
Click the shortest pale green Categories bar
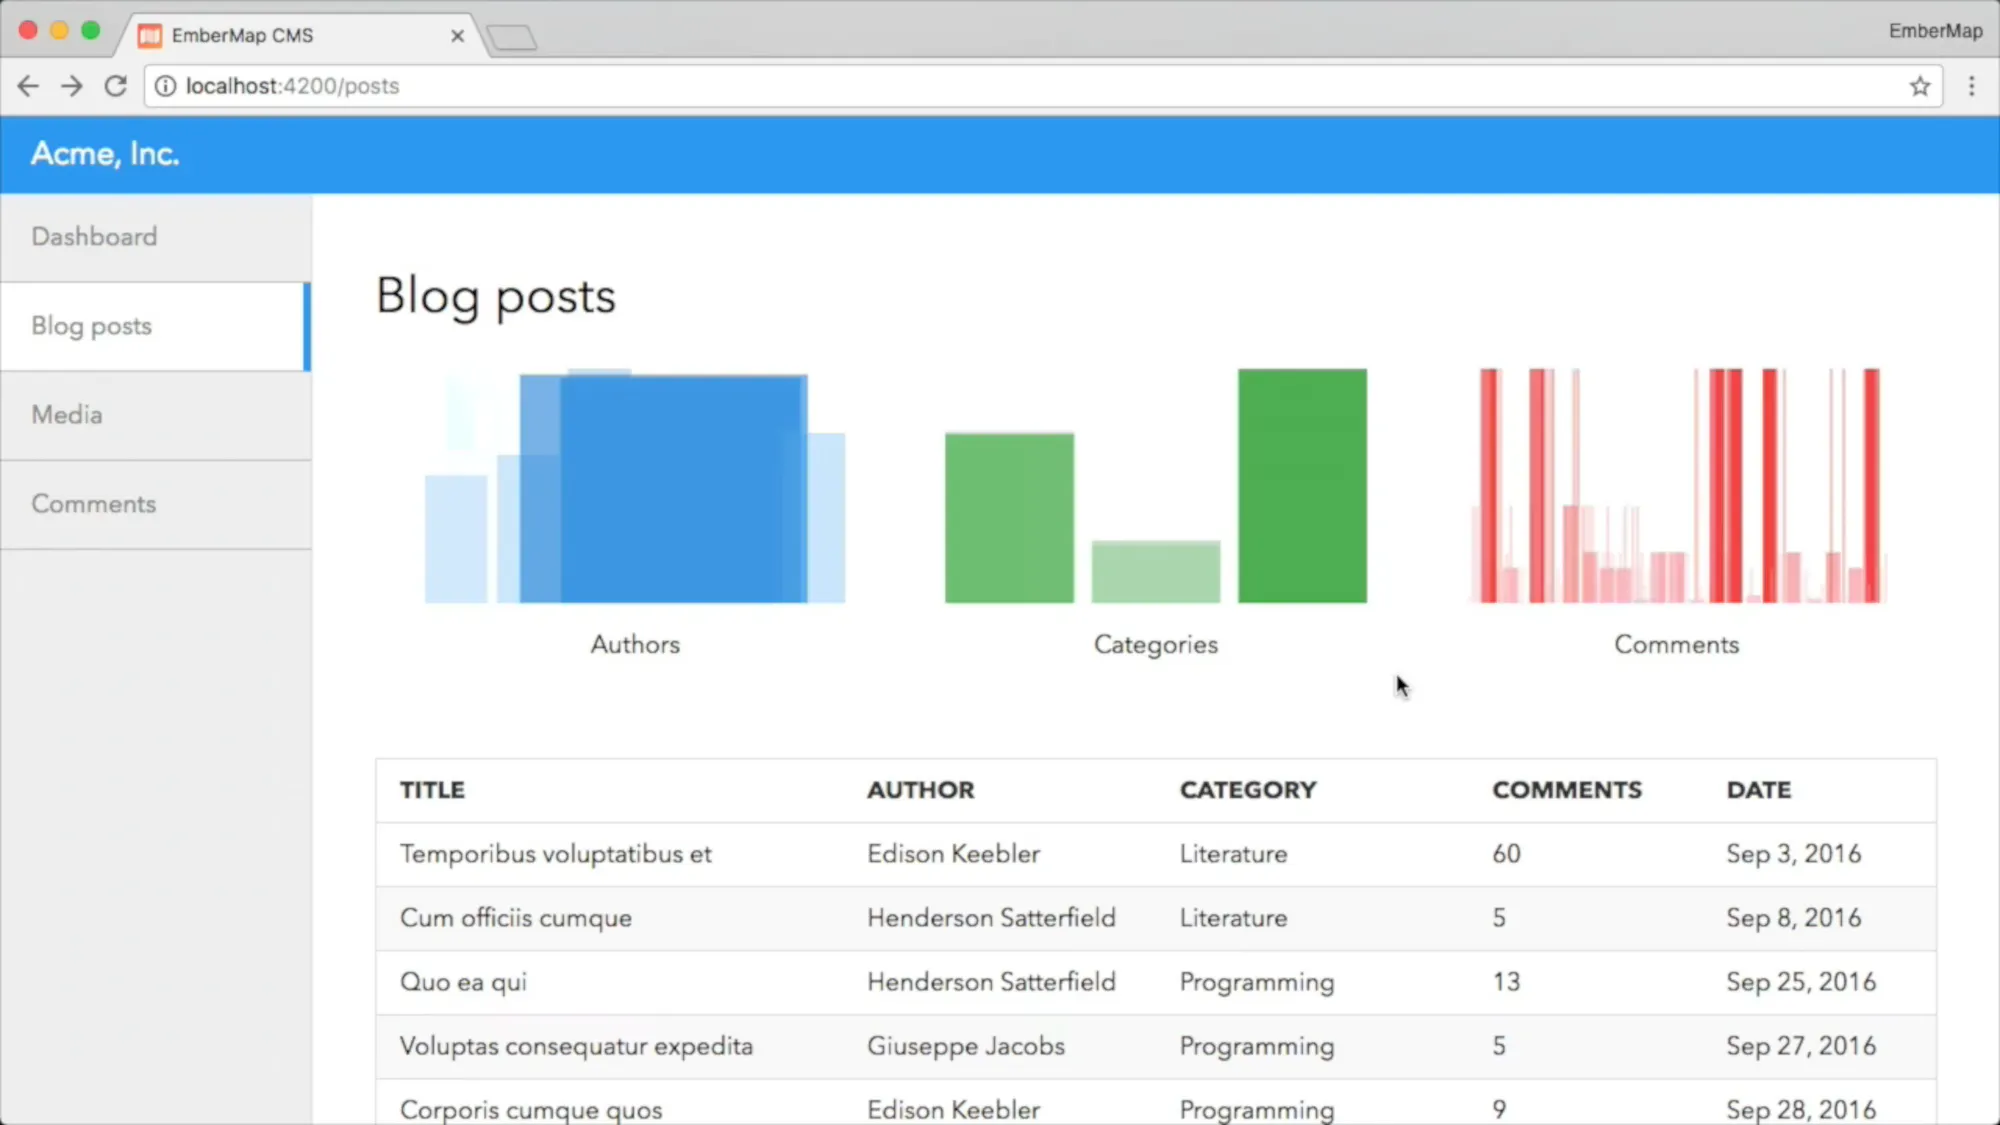click(x=1155, y=572)
